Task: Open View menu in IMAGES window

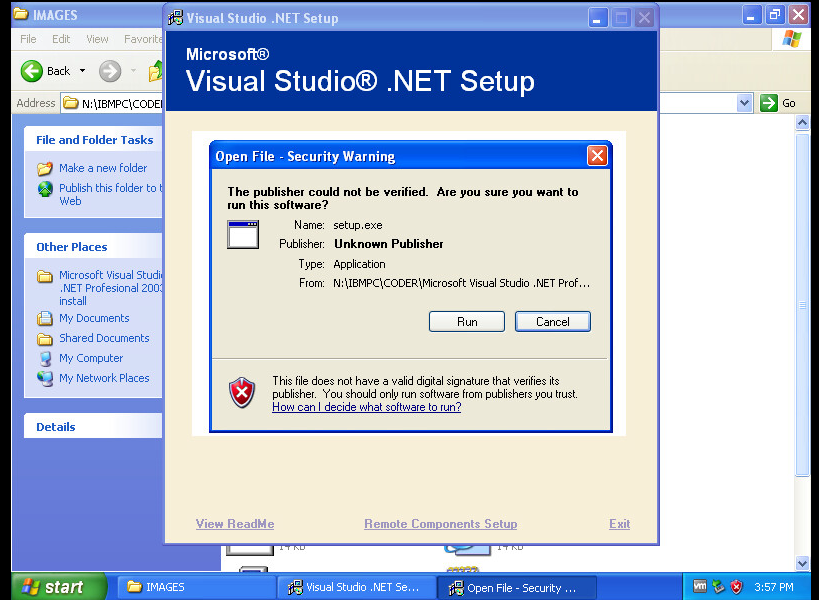Action: pyautogui.click(x=97, y=39)
